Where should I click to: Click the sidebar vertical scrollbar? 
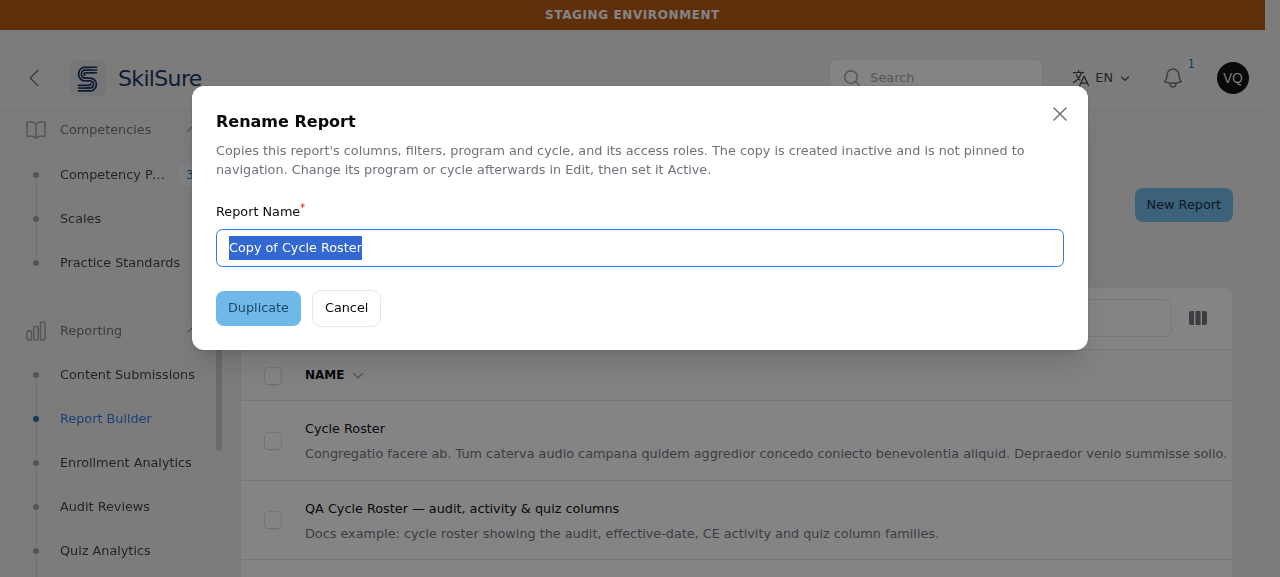point(219,400)
